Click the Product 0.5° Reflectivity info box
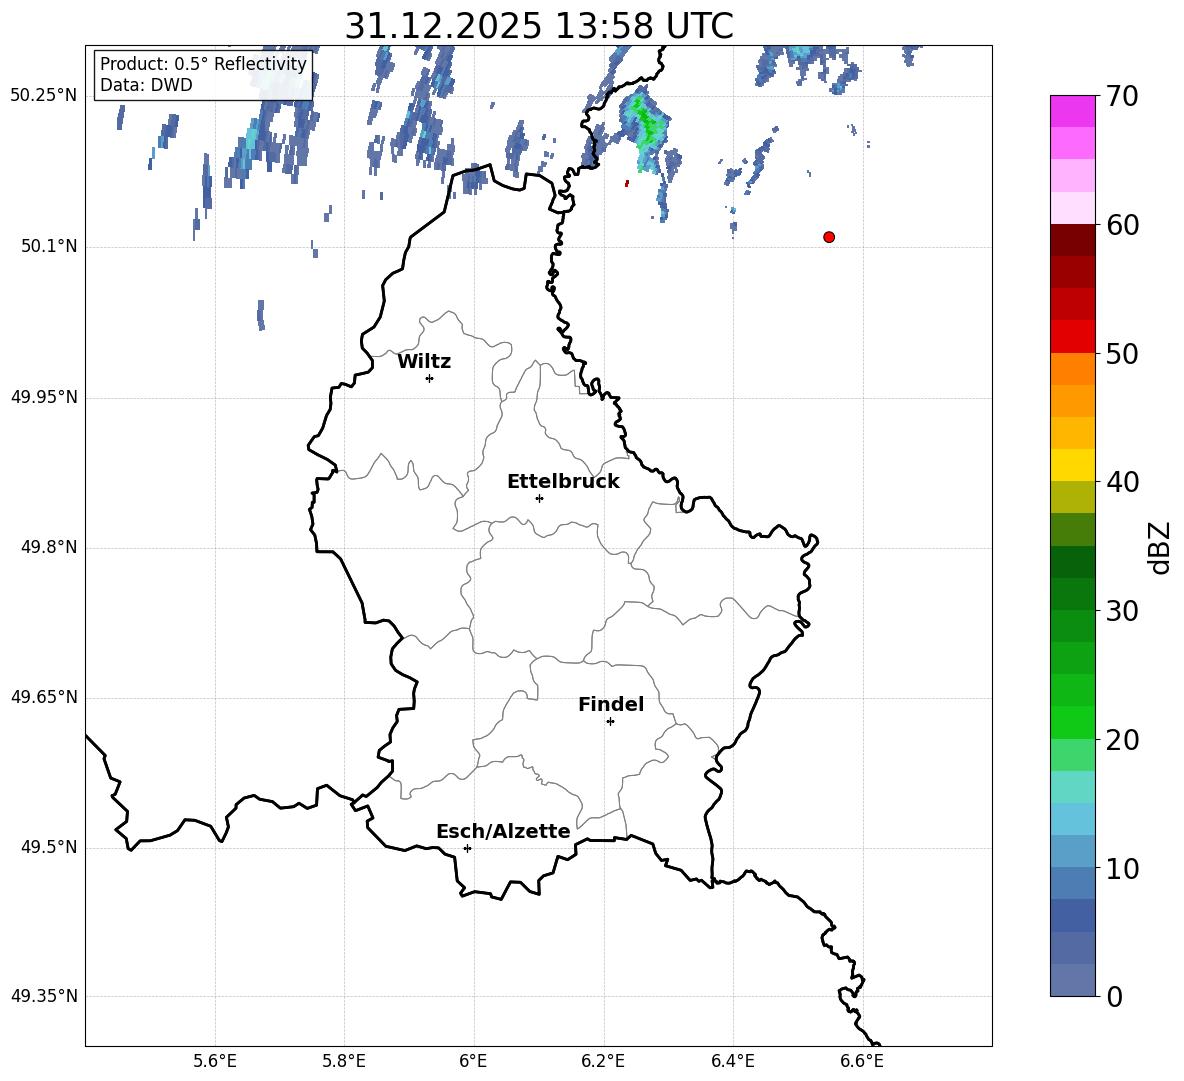This screenshot has height=1081, width=1184. pyautogui.click(x=203, y=75)
